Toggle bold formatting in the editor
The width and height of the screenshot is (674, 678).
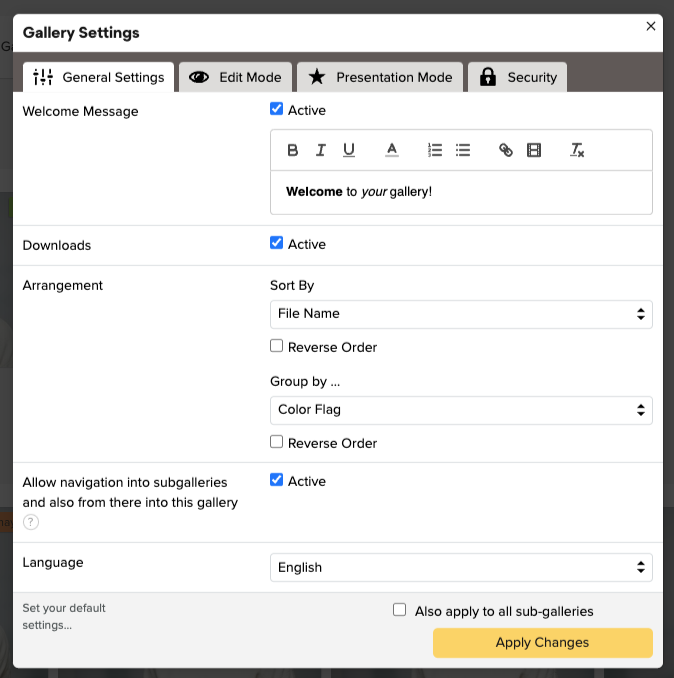pos(293,150)
